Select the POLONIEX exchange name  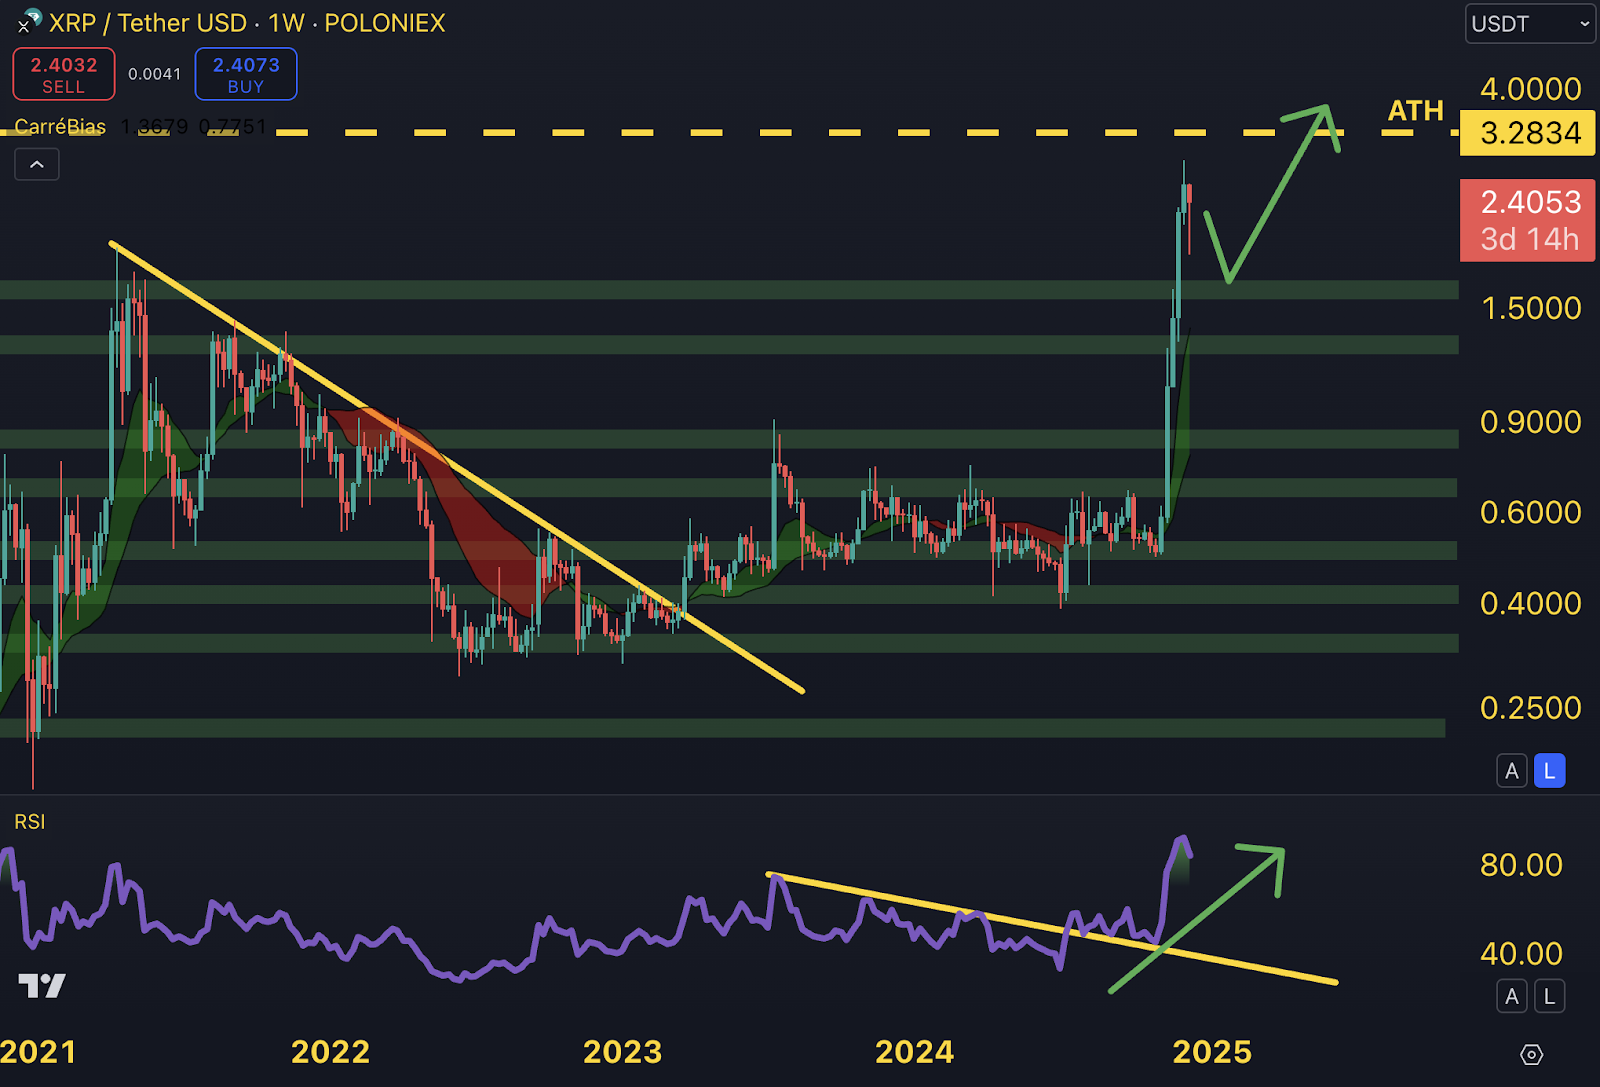[x=384, y=23]
